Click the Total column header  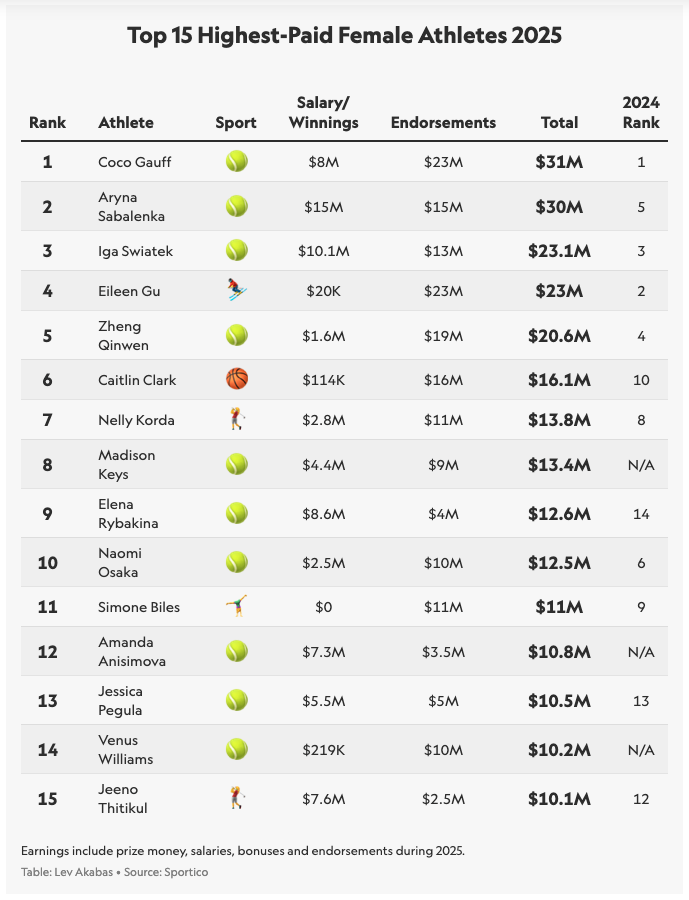559,123
